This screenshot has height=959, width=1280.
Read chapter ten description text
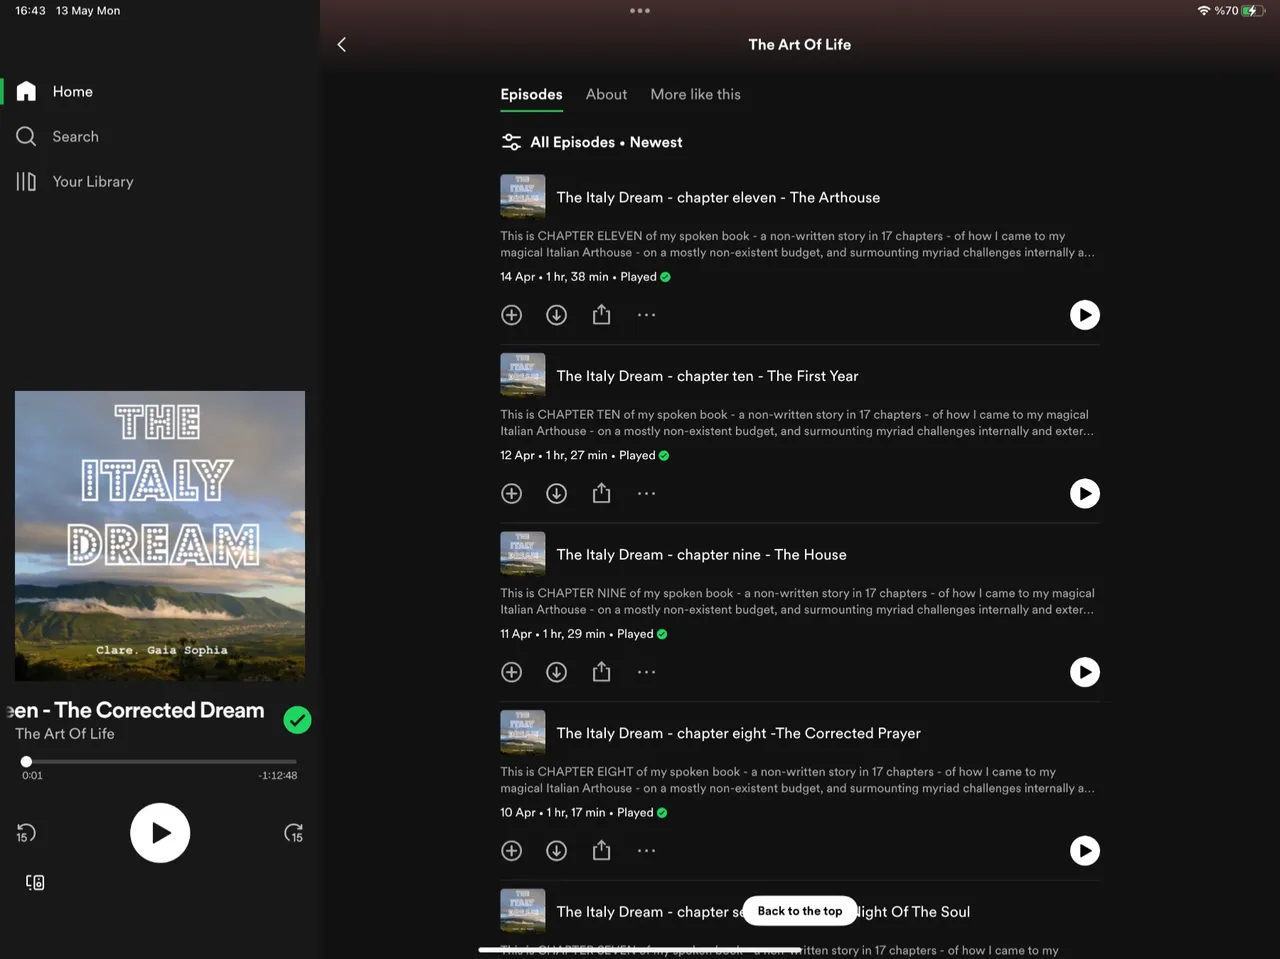coord(797,423)
